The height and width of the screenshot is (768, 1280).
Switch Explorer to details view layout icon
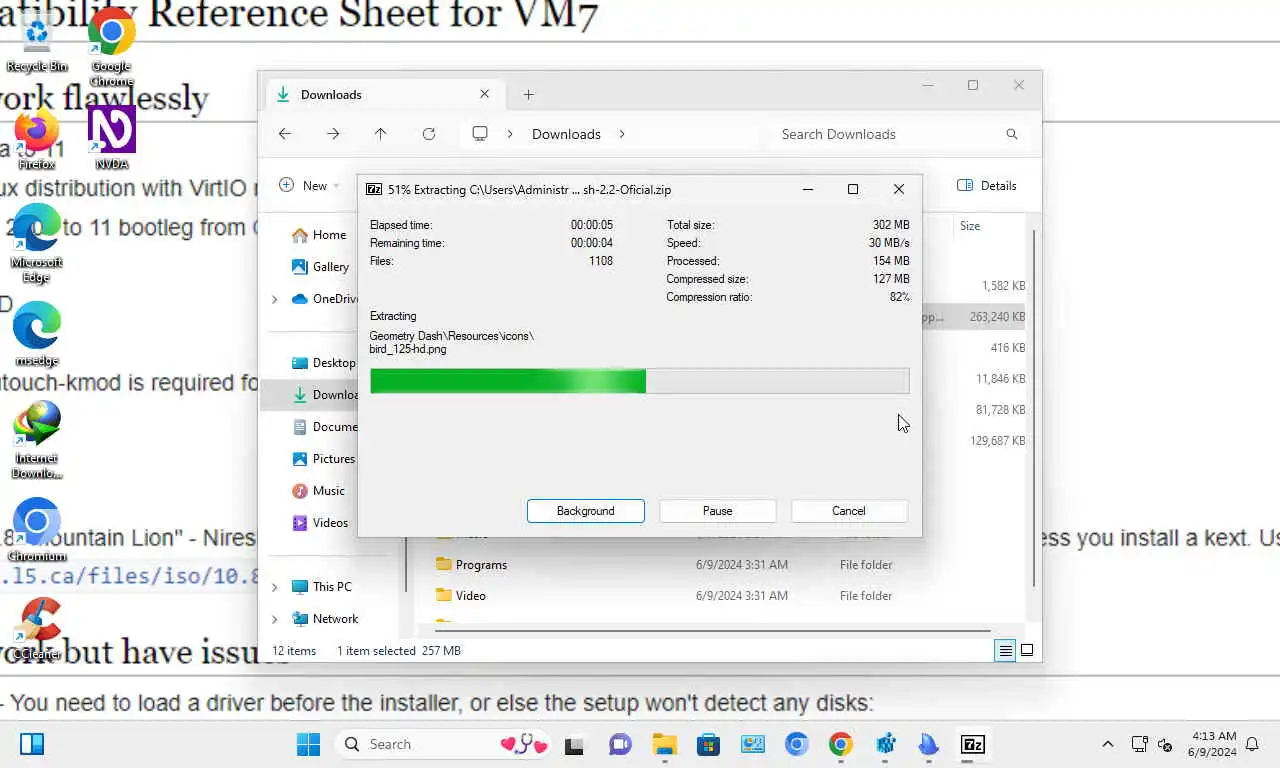pos(1005,651)
